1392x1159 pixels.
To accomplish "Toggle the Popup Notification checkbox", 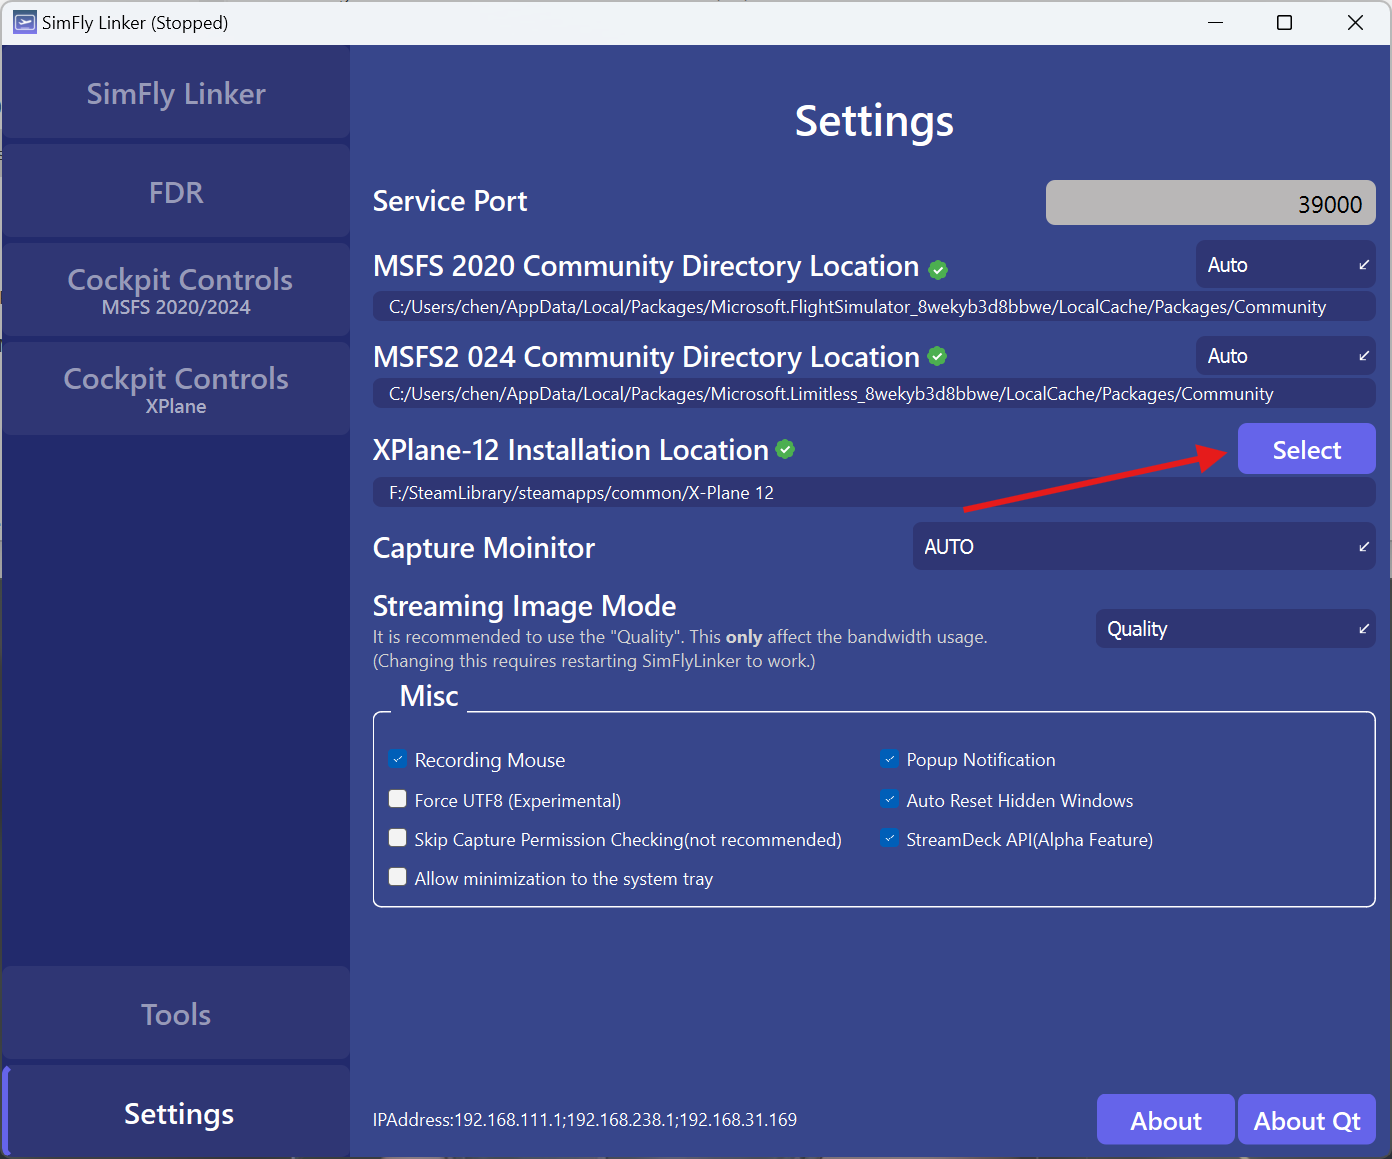I will [889, 759].
